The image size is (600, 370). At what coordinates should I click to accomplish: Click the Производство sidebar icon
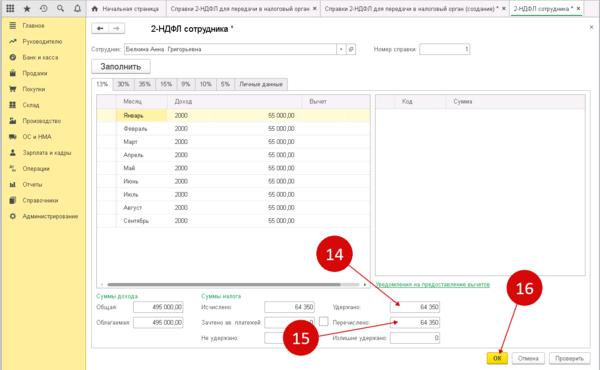click(13, 121)
